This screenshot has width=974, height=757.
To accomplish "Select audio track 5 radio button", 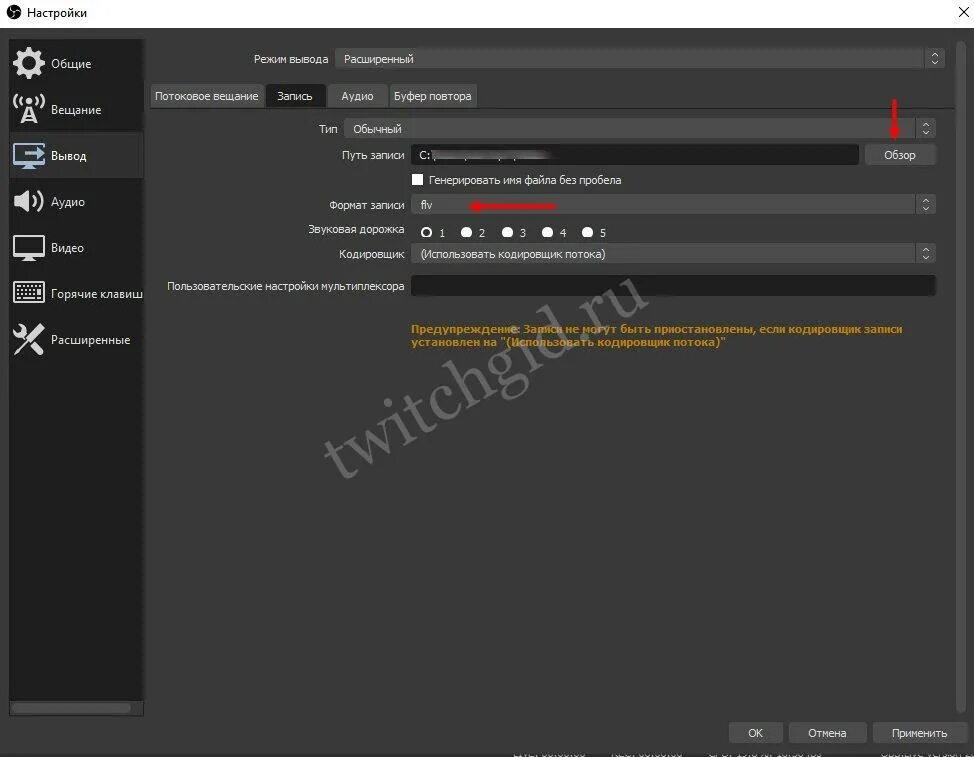I will tap(588, 232).
